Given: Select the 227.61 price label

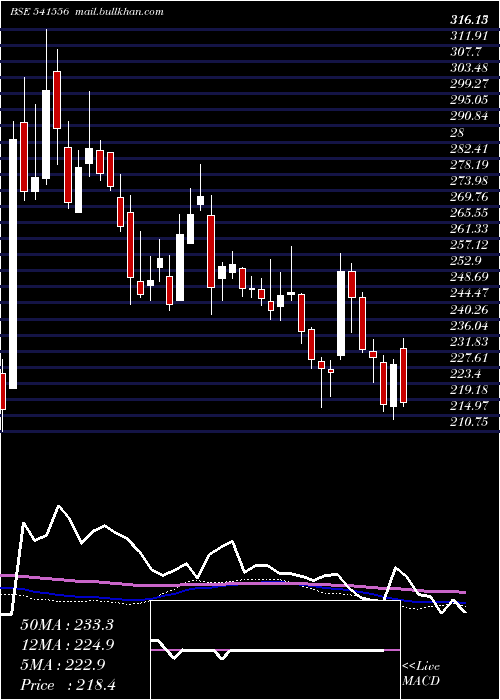Looking at the screenshot, I should pyautogui.click(x=469, y=358).
